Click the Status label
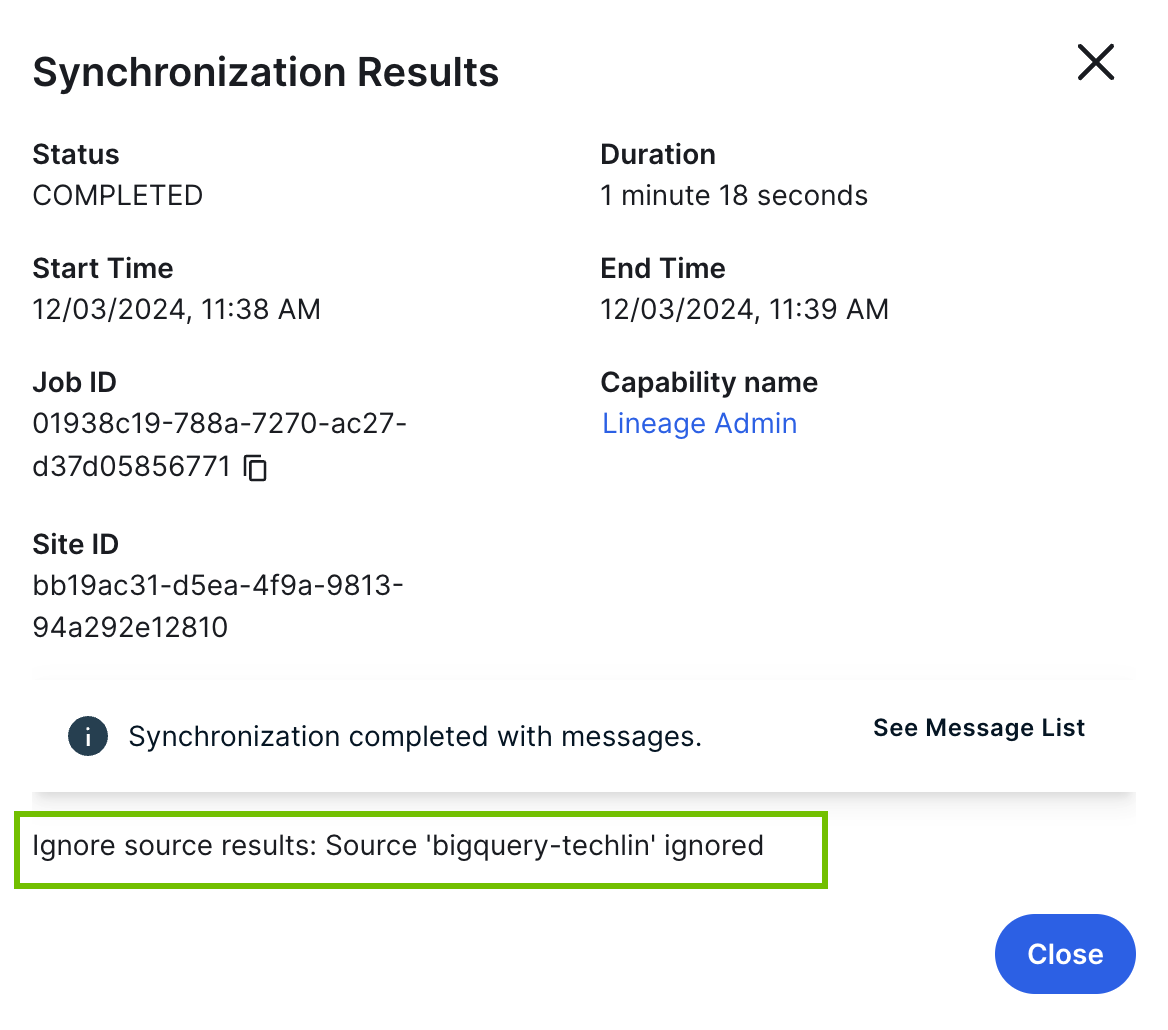The height and width of the screenshot is (1030, 1168). [x=75, y=154]
